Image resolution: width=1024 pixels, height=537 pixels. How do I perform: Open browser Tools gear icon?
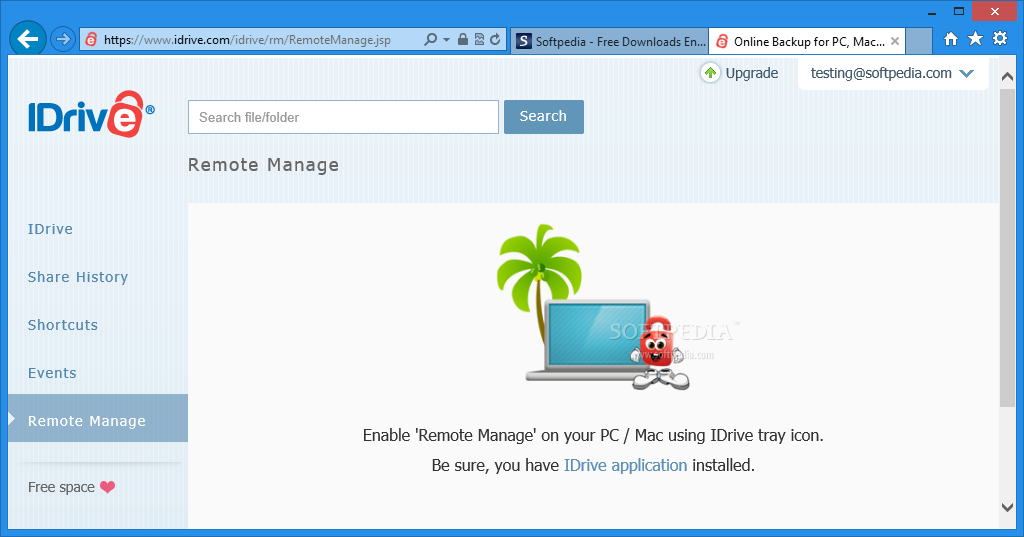(1000, 39)
